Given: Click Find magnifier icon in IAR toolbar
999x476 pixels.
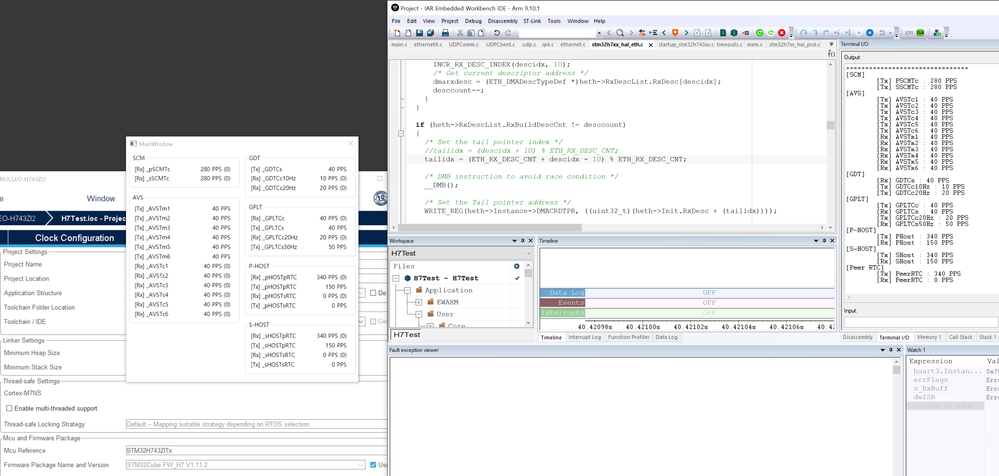Looking at the screenshot, I should coord(620,32).
